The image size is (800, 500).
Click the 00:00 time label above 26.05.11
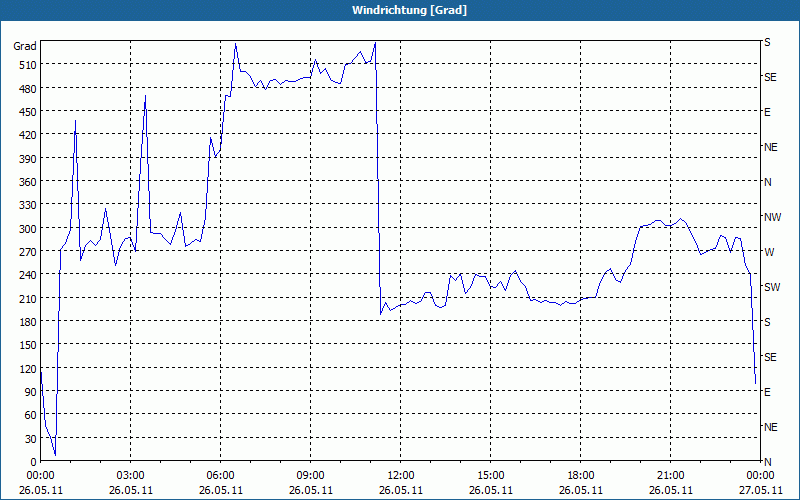click(x=40, y=476)
